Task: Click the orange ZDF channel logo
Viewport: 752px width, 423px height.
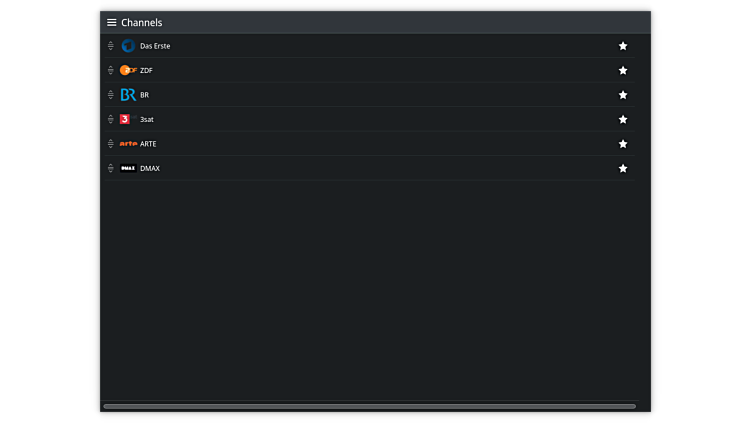Action: (128, 70)
